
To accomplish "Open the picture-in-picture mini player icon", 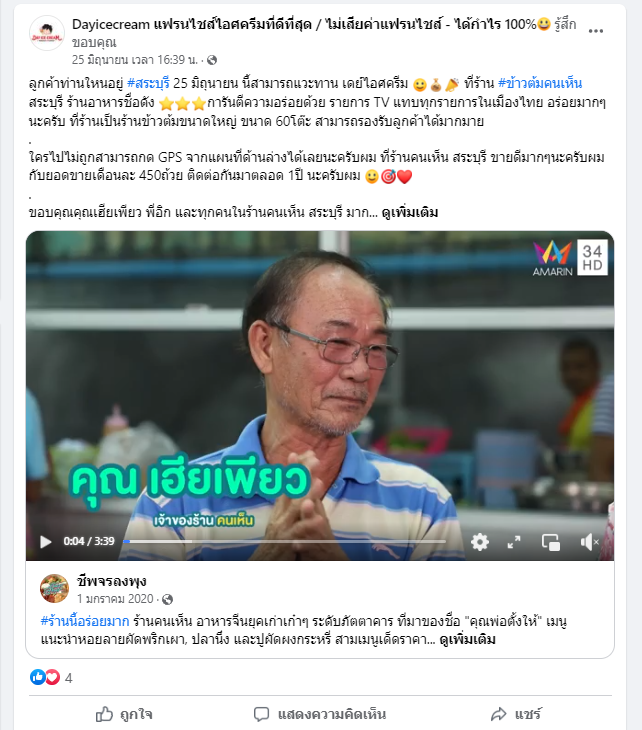I will [x=551, y=542].
